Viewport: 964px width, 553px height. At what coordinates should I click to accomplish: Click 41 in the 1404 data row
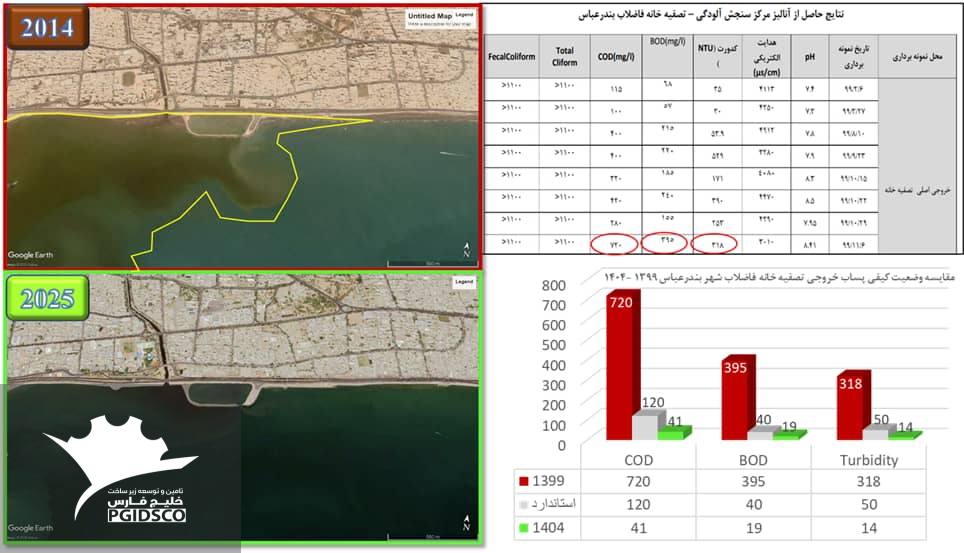pos(638,528)
